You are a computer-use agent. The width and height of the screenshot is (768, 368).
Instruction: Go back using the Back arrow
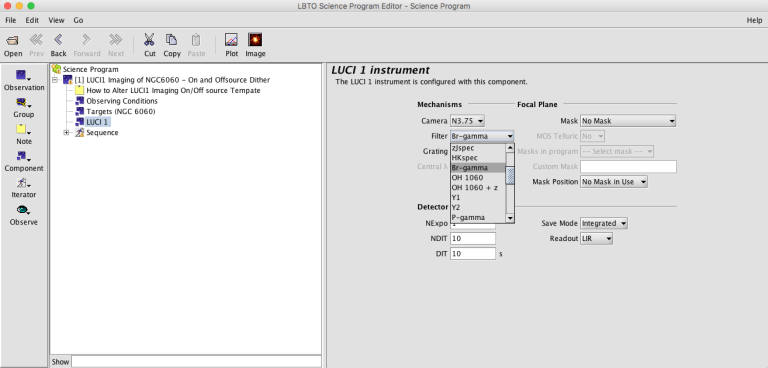58,40
